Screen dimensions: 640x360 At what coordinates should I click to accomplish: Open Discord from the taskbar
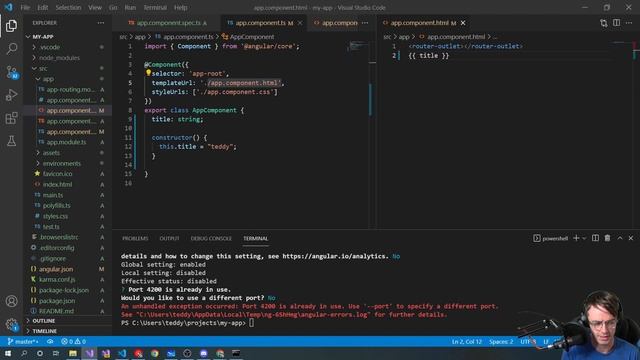coord(203,353)
